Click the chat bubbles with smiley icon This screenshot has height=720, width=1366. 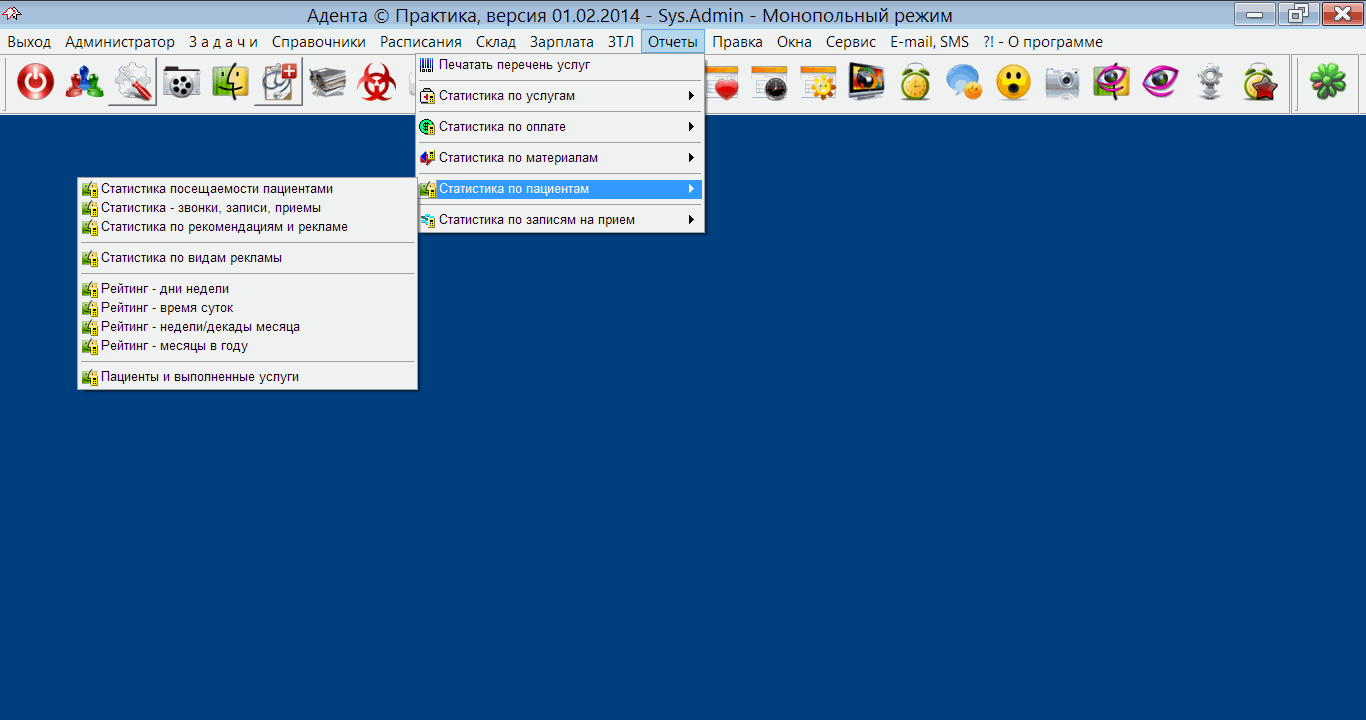[964, 83]
